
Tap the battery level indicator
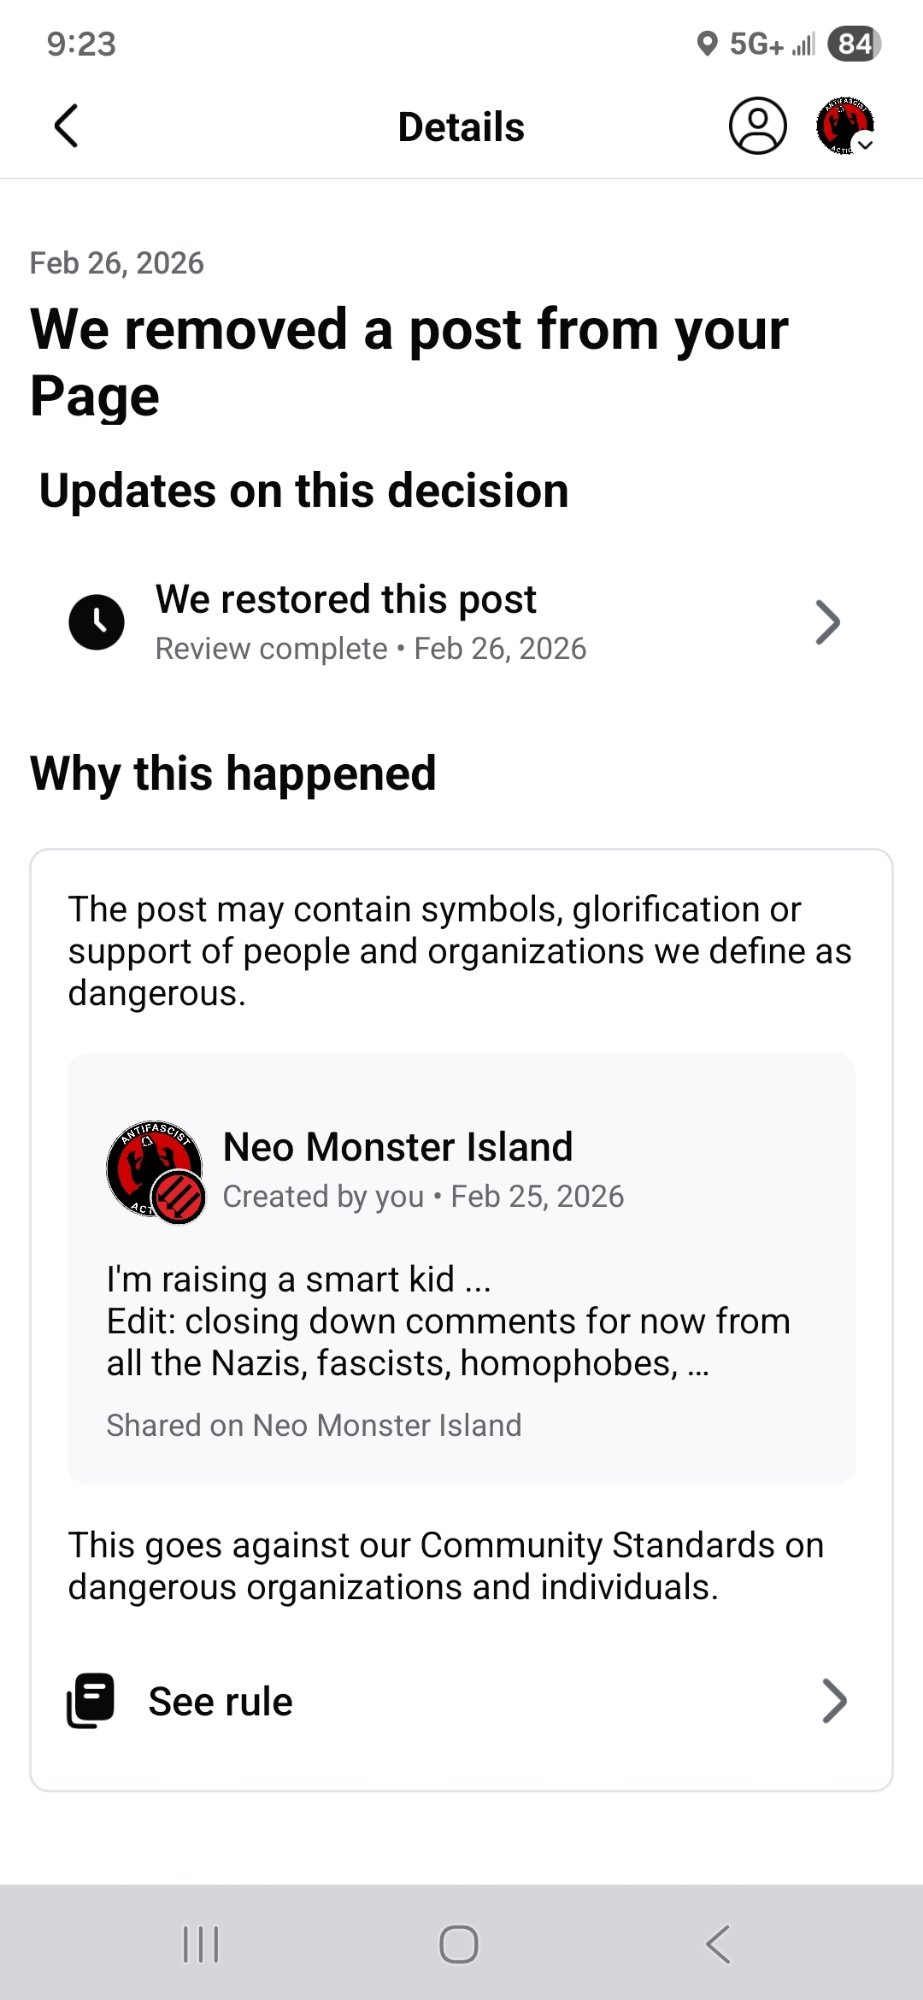tap(854, 44)
